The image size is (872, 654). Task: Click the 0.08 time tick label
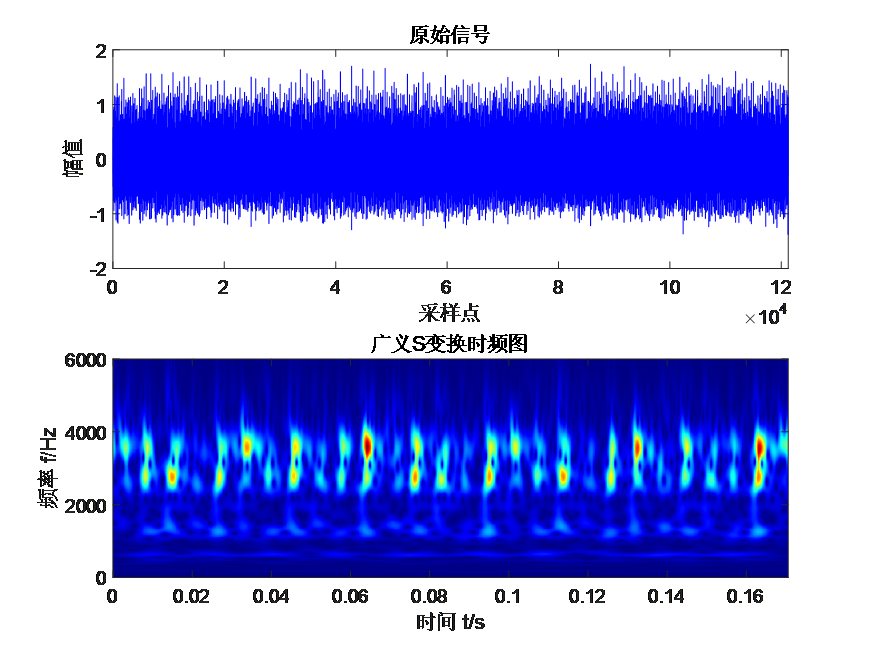[429, 597]
